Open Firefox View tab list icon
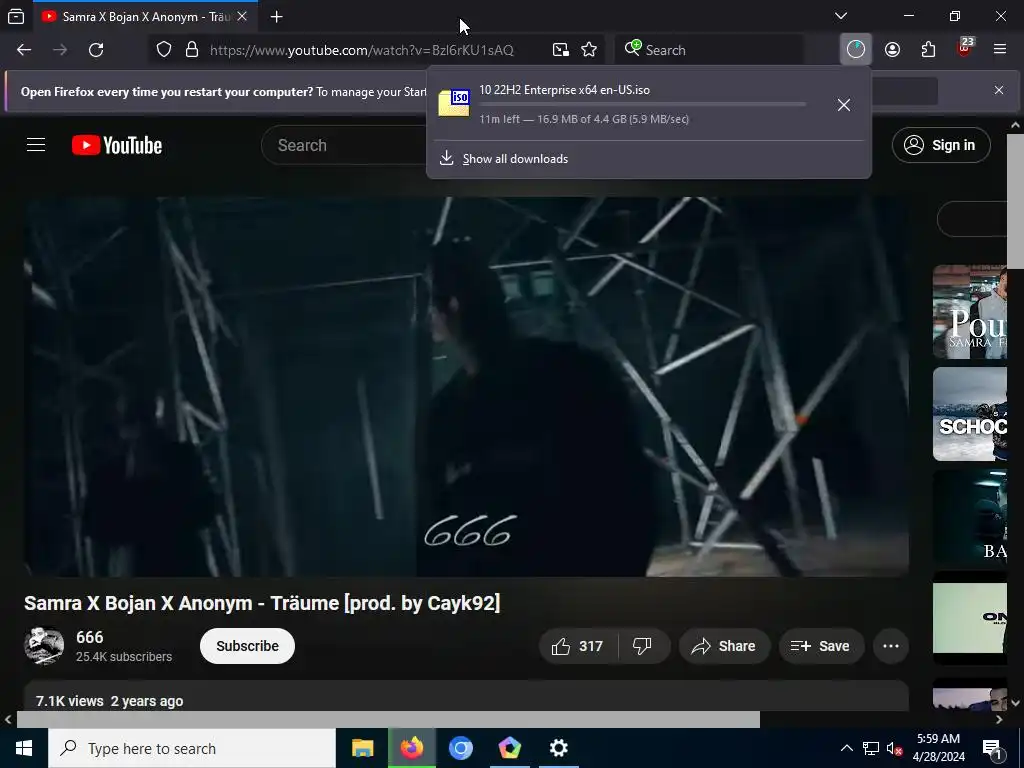Viewport: 1024px width, 768px height. pyautogui.click(x=16, y=16)
